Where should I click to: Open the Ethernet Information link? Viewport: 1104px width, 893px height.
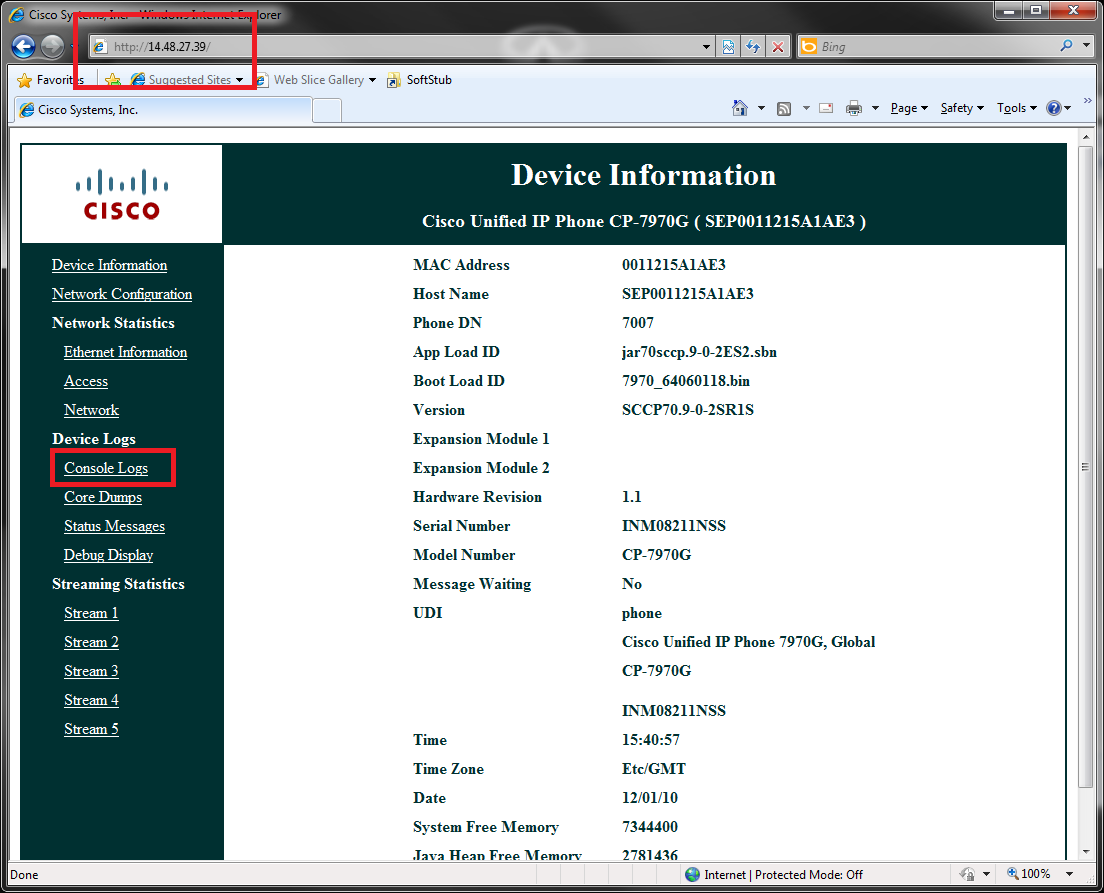(x=125, y=351)
